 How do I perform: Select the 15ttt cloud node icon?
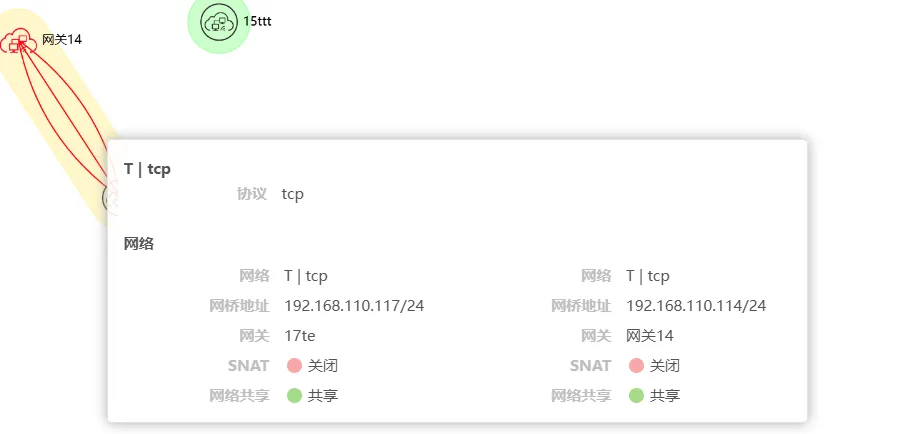point(219,22)
